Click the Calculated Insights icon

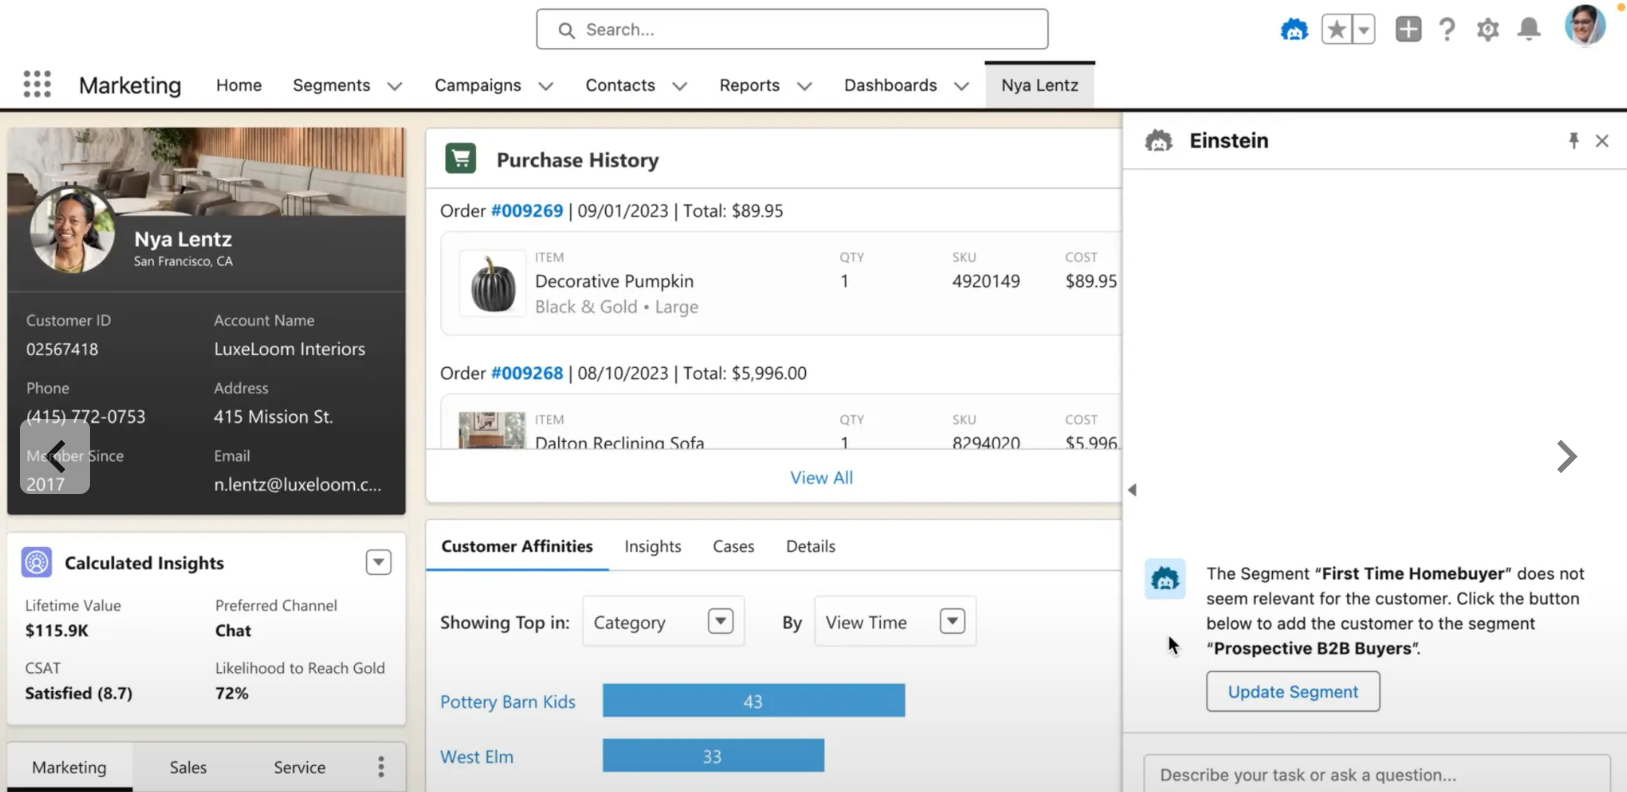37,562
